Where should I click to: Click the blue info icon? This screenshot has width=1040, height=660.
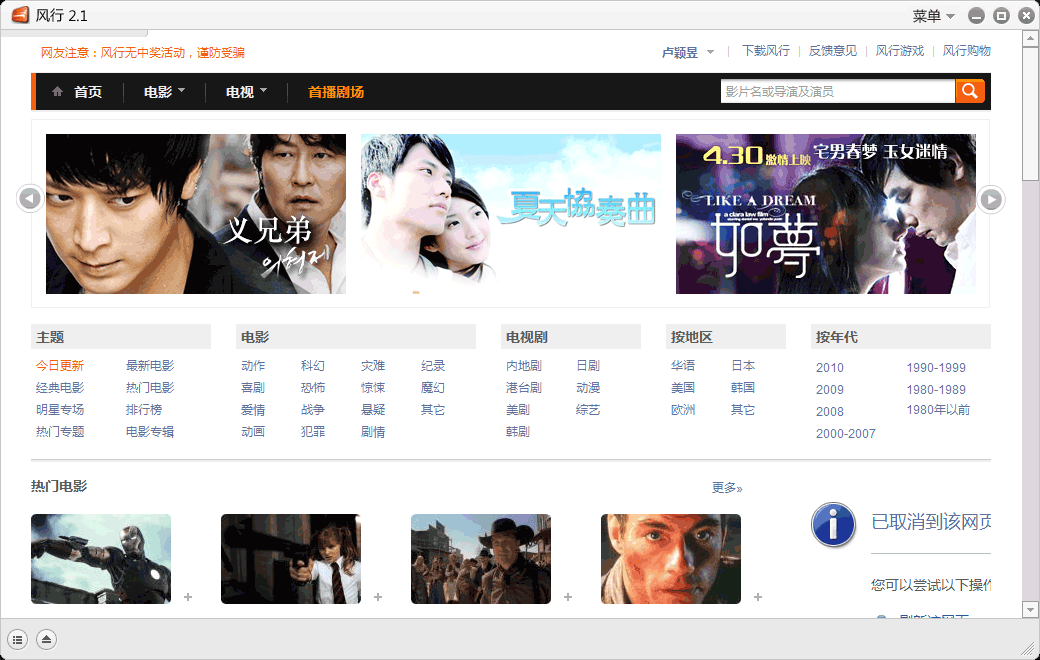pyautogui.click(x=833, y=523)
